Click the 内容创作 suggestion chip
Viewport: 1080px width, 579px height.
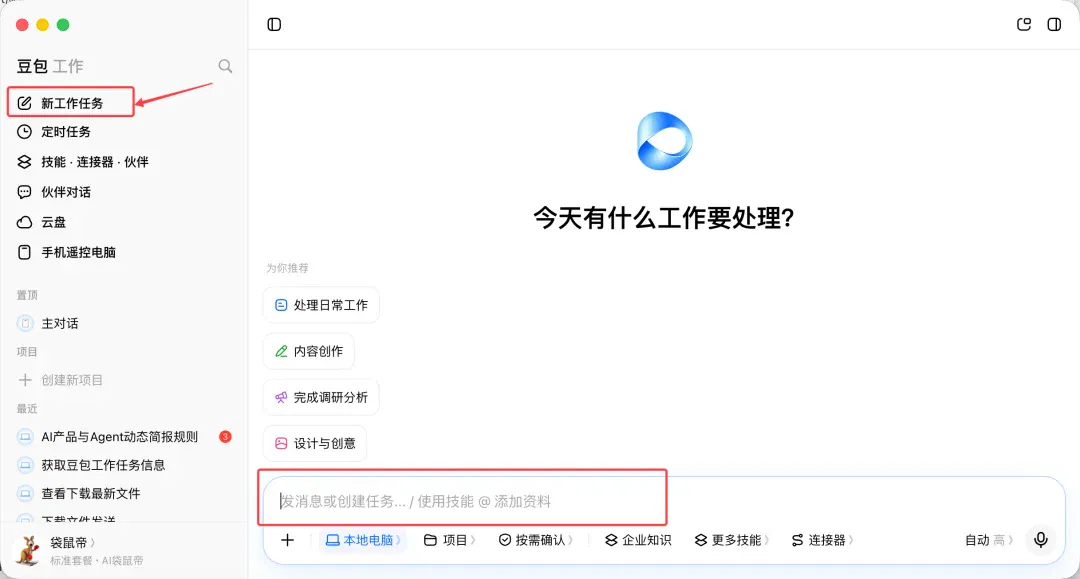[x=309, y=351]
